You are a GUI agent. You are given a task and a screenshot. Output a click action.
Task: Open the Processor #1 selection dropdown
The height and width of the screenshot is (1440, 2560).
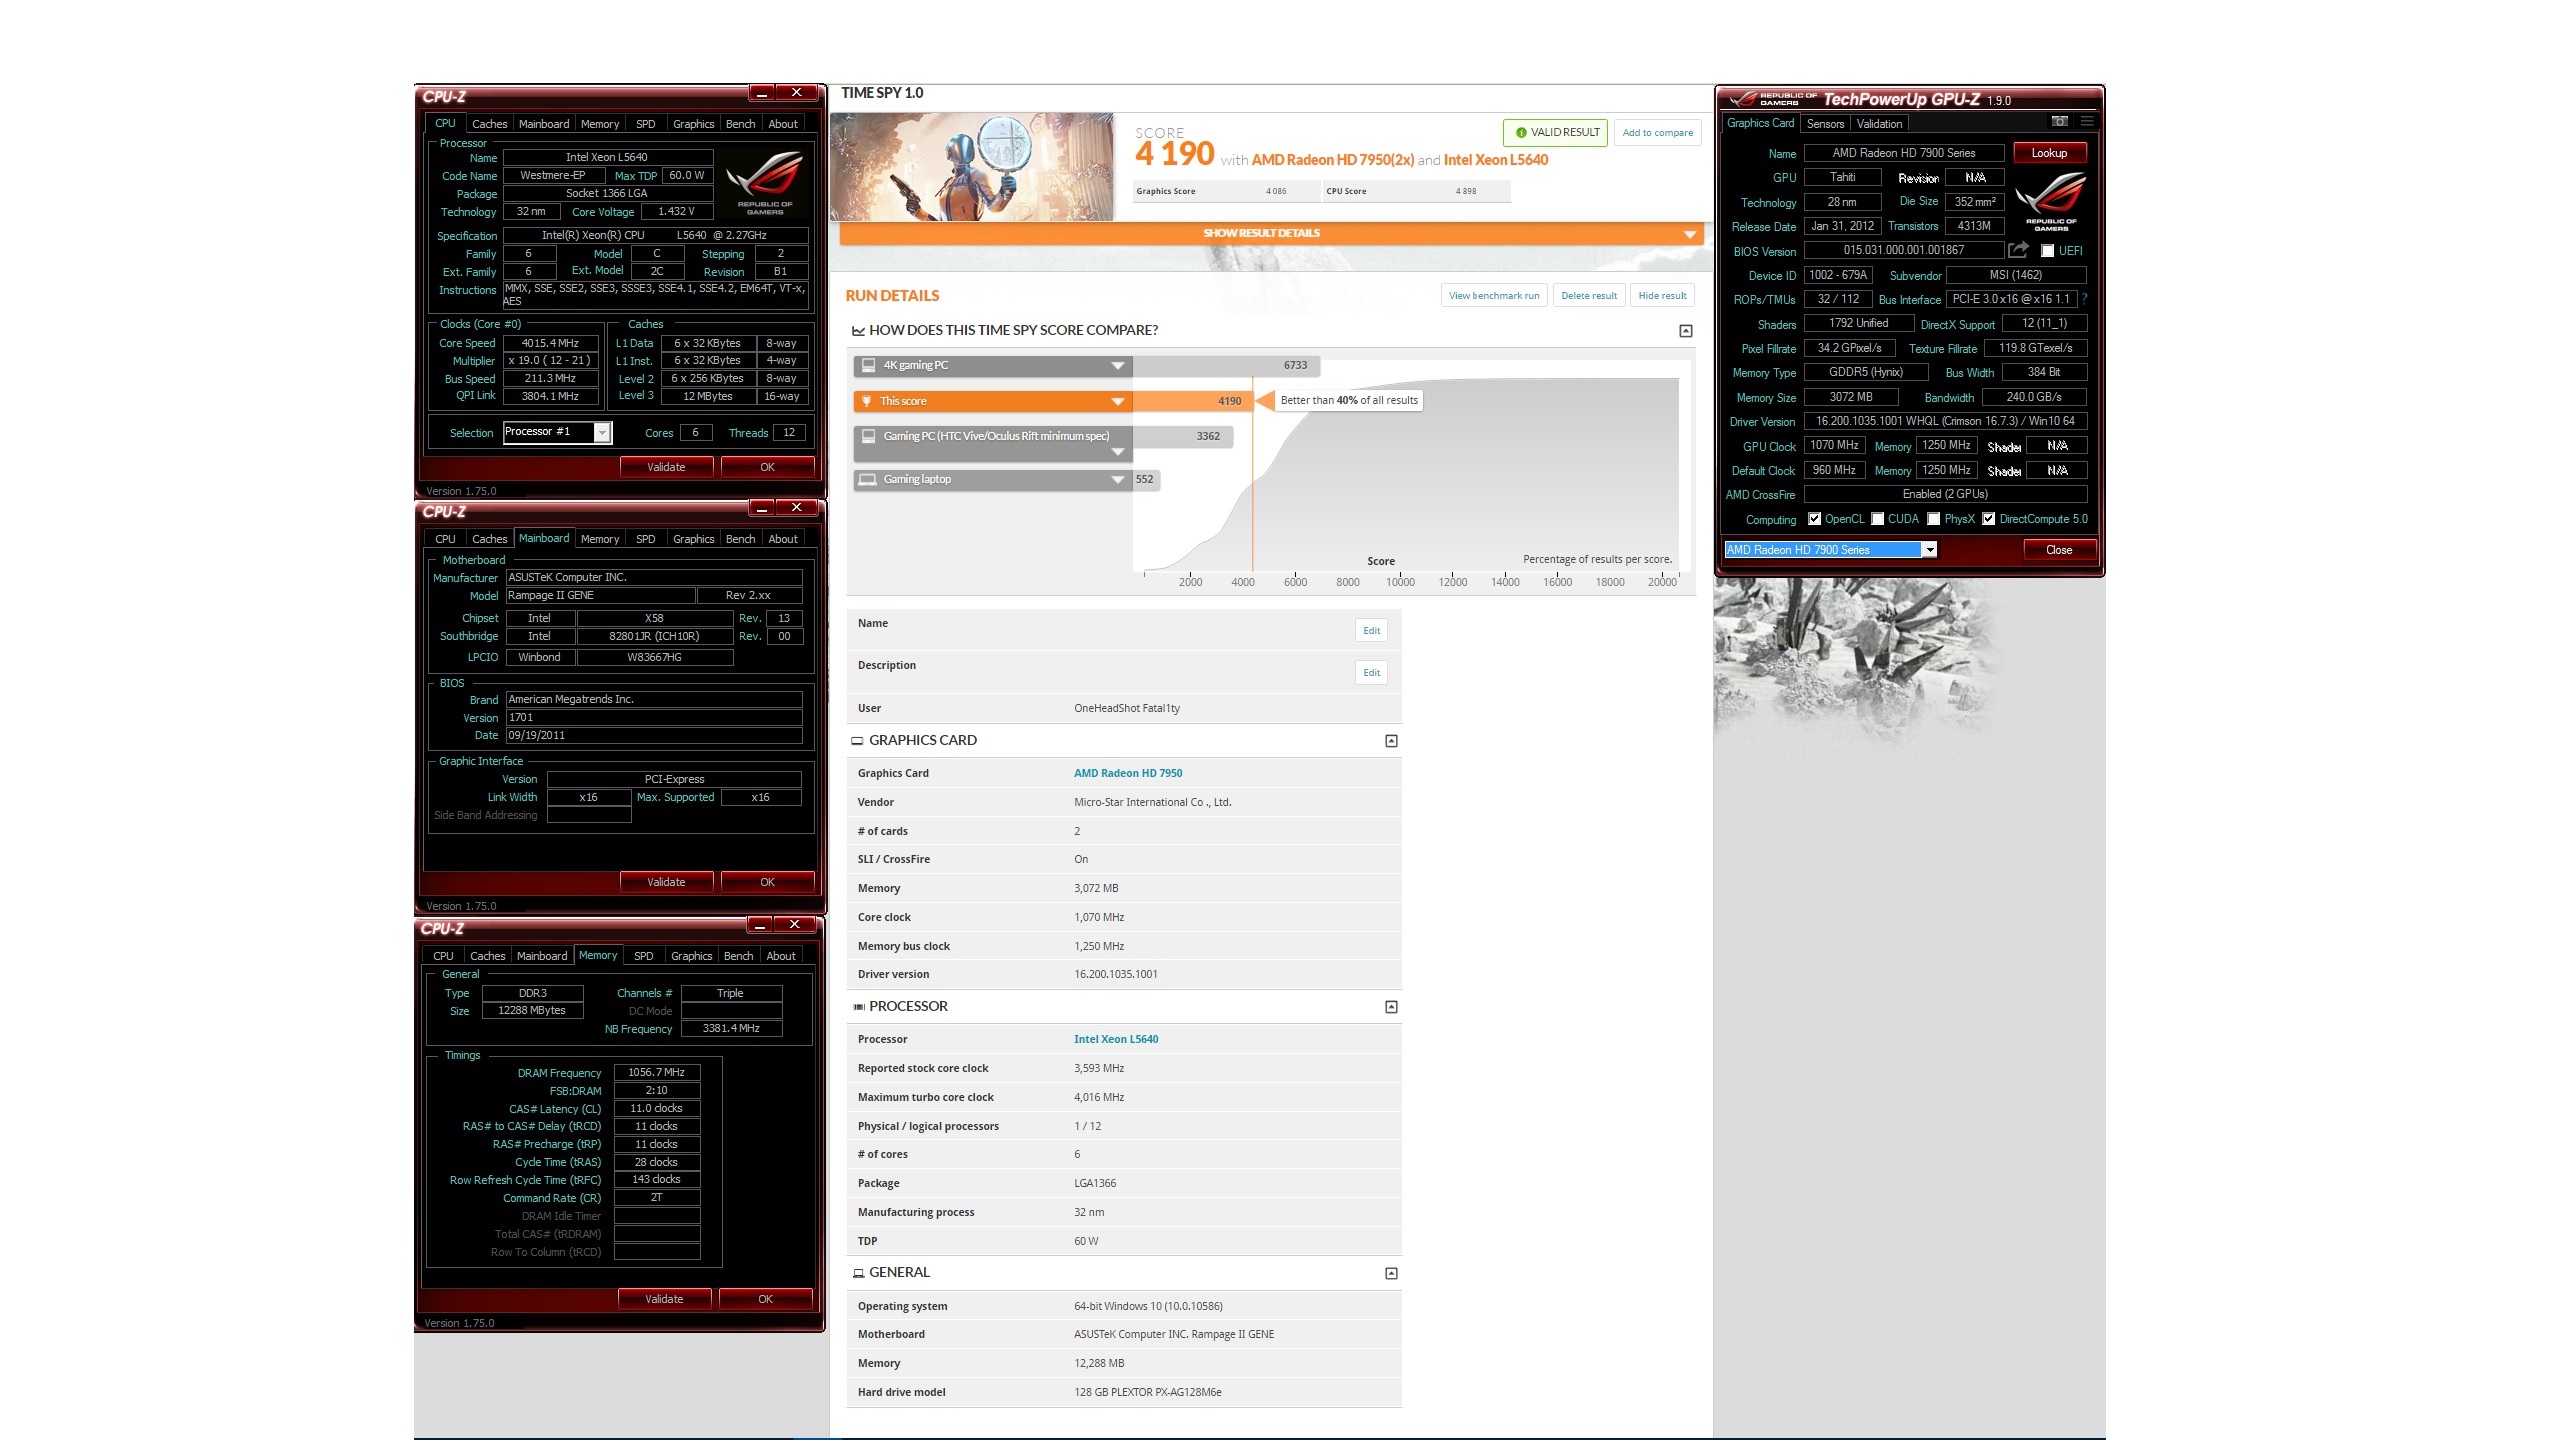[602, 432]
